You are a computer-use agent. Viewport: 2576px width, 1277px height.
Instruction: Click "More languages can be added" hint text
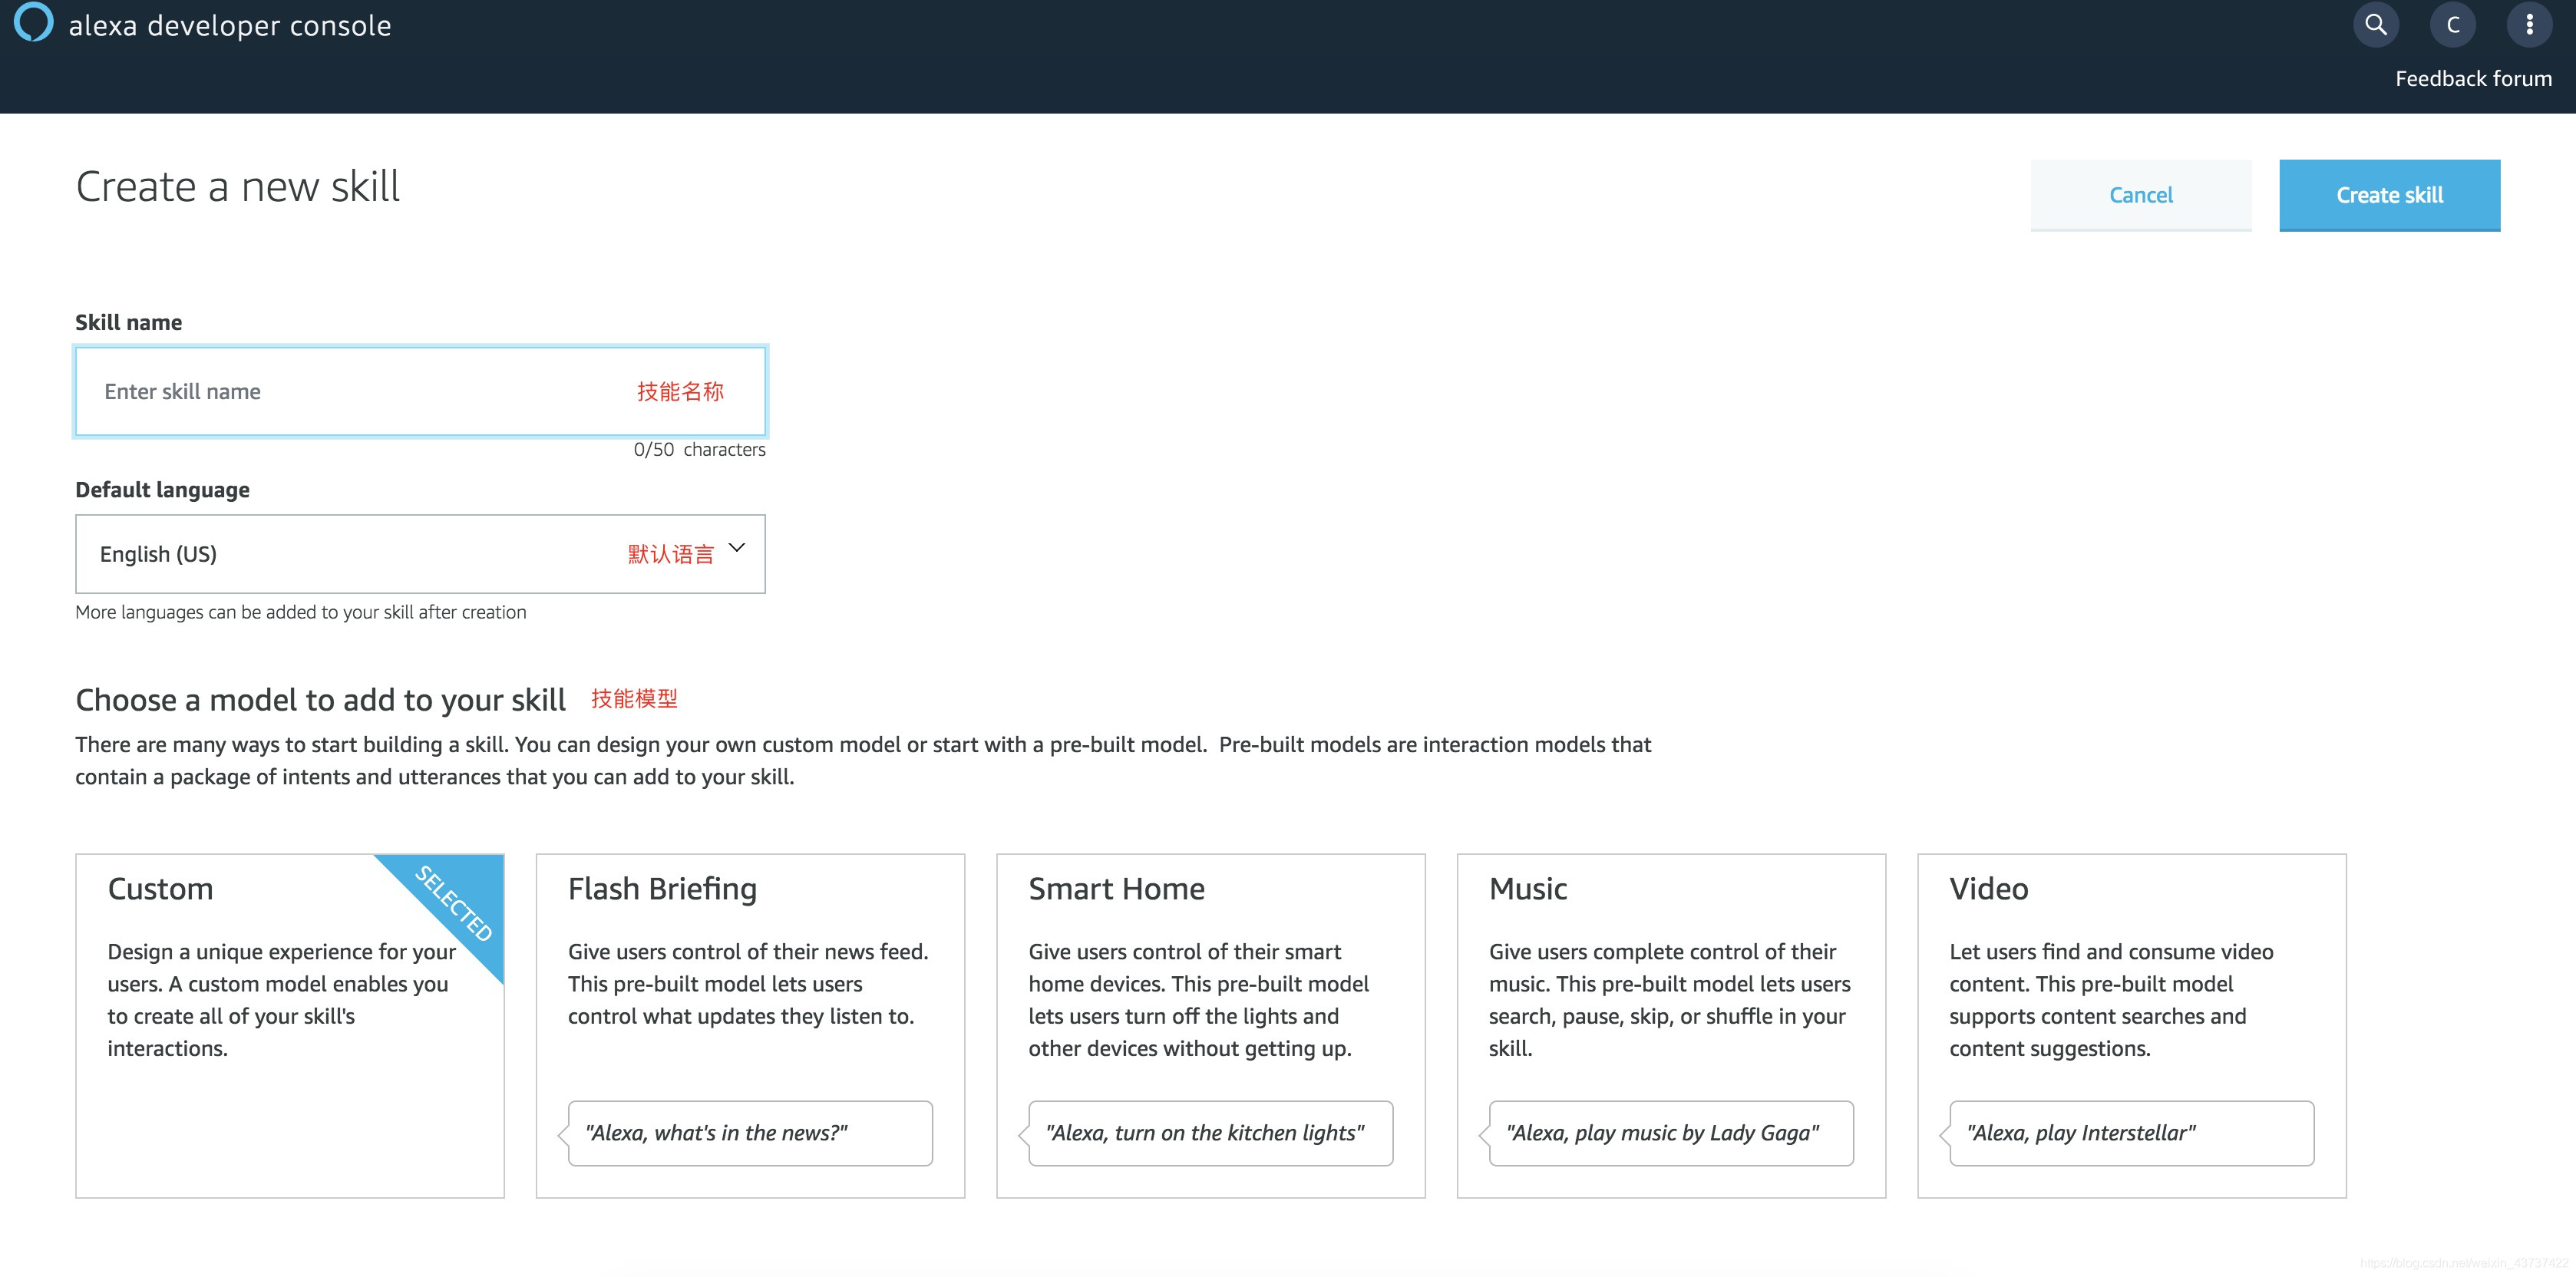click(x=301, y=612)
